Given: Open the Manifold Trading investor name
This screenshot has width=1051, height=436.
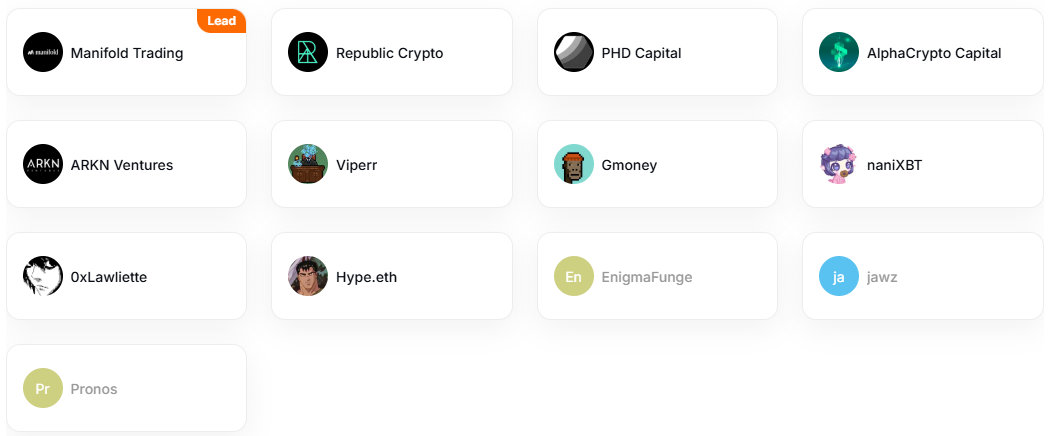Looking at the screenshot, I should (127, 53).
